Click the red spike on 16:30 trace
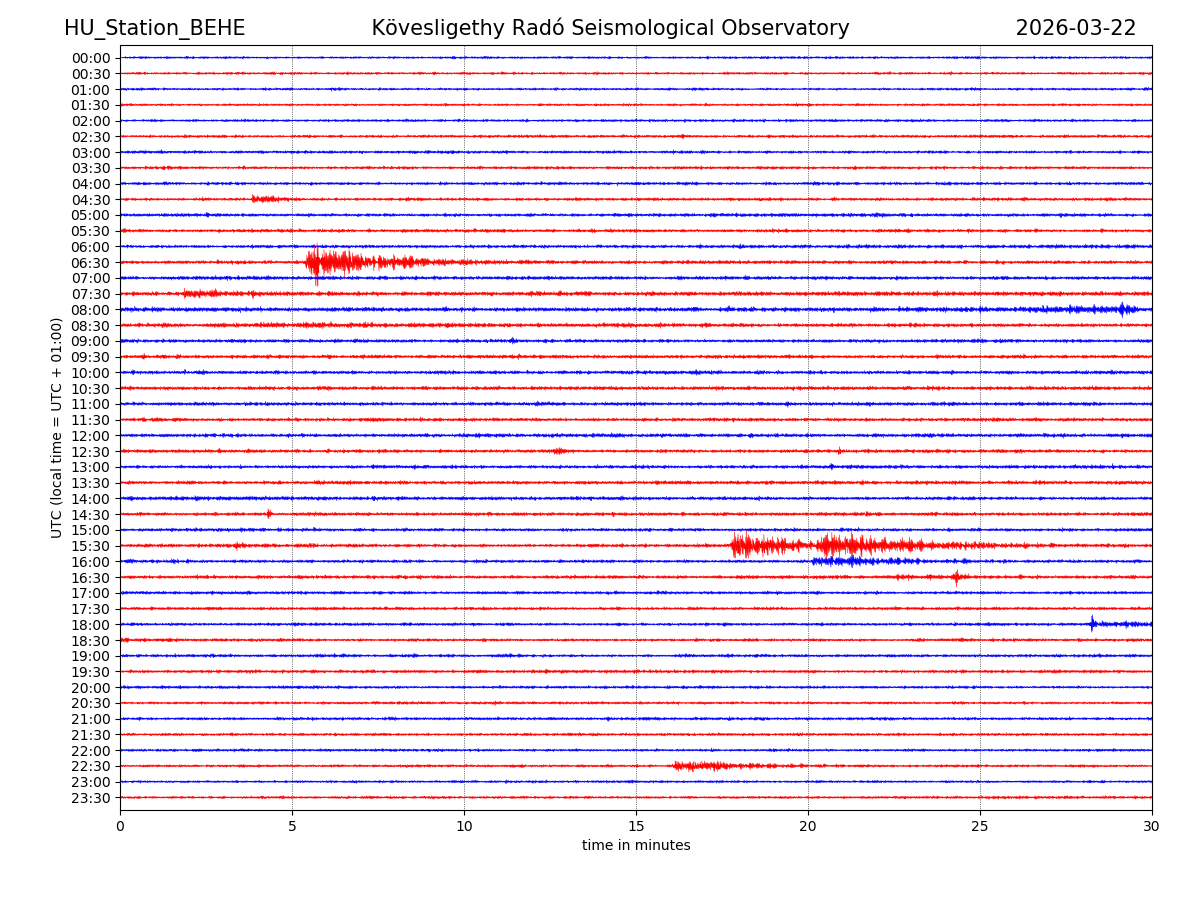 (956, 577)
